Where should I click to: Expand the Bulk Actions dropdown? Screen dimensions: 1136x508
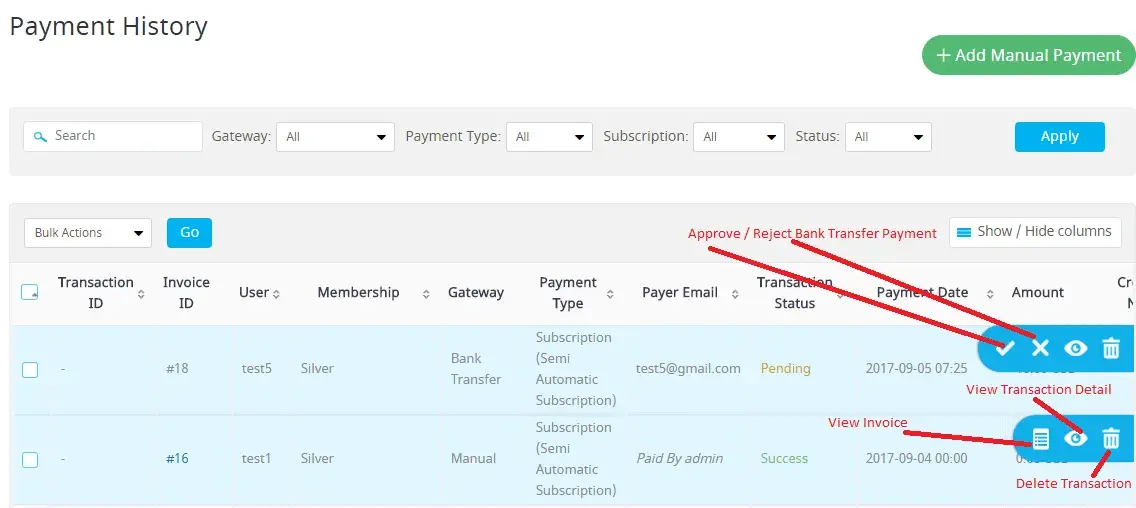88,233
